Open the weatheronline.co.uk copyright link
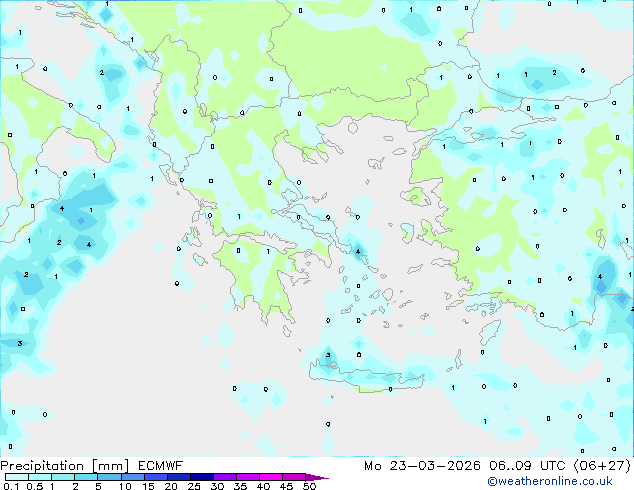 click(550, 481)
